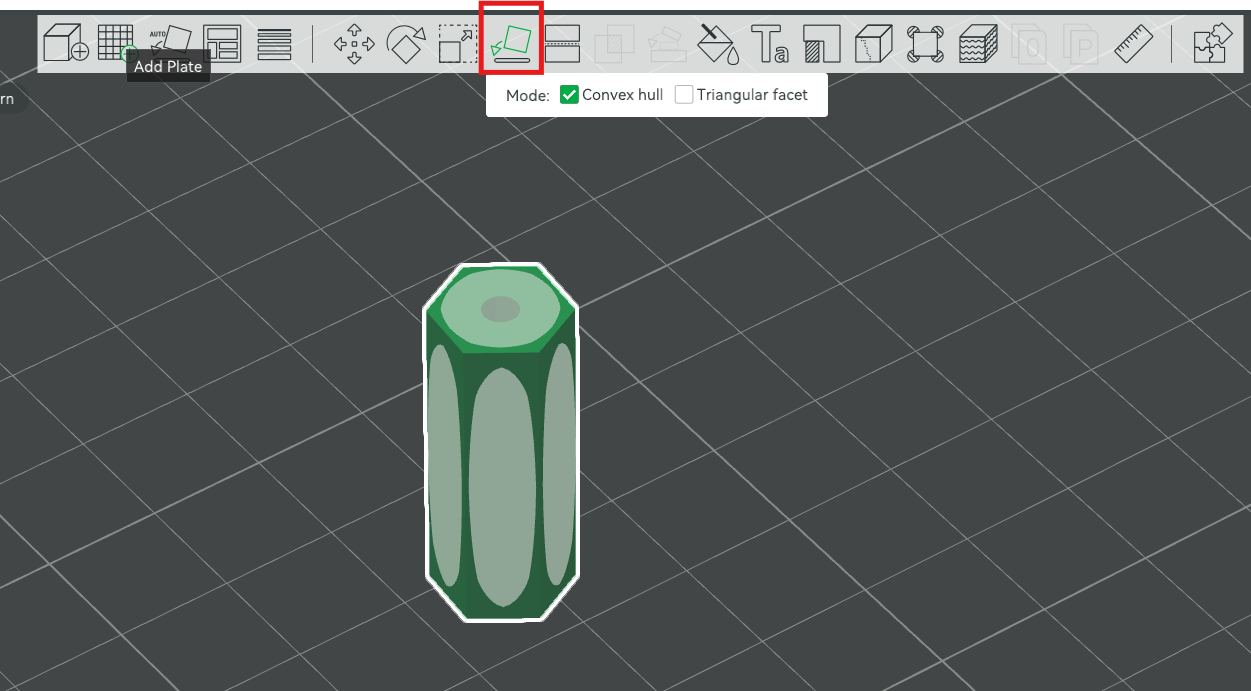
Task: Toggle the highlighted Lay on face tool
Action: coord(512,44)
